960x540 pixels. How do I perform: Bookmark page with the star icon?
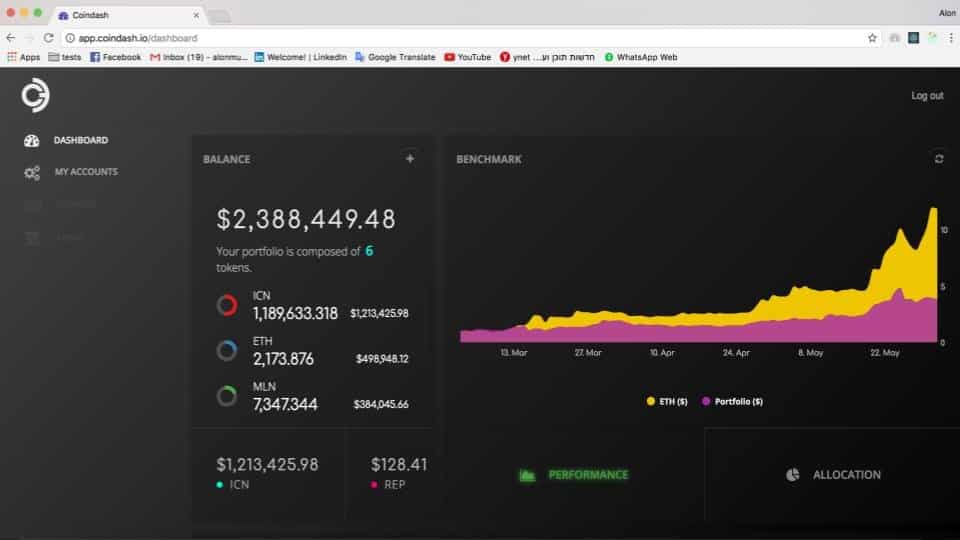872,38
